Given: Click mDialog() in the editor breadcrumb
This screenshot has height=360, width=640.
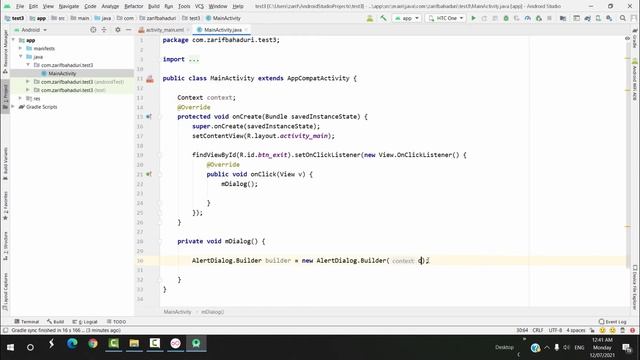Looking at the screenshot, I should tap(212, 312).
